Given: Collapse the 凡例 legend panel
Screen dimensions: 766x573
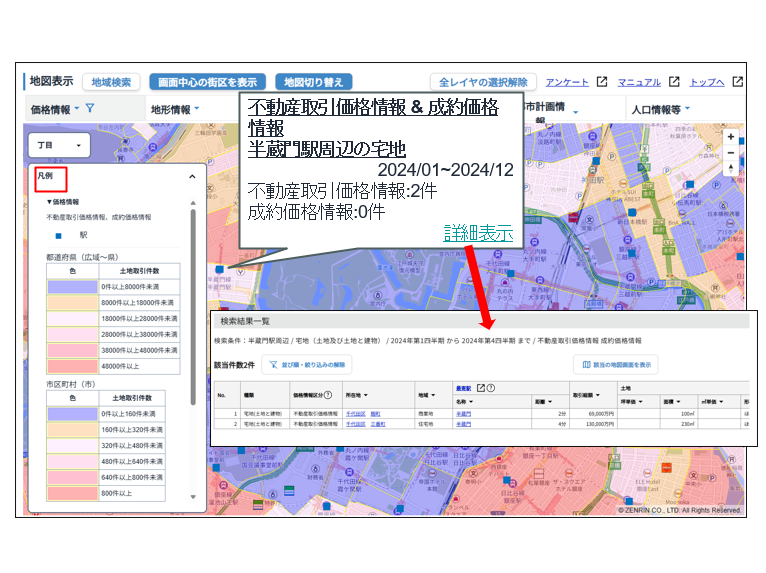Looking at the screenshot, I should click(x=192, y=176).
